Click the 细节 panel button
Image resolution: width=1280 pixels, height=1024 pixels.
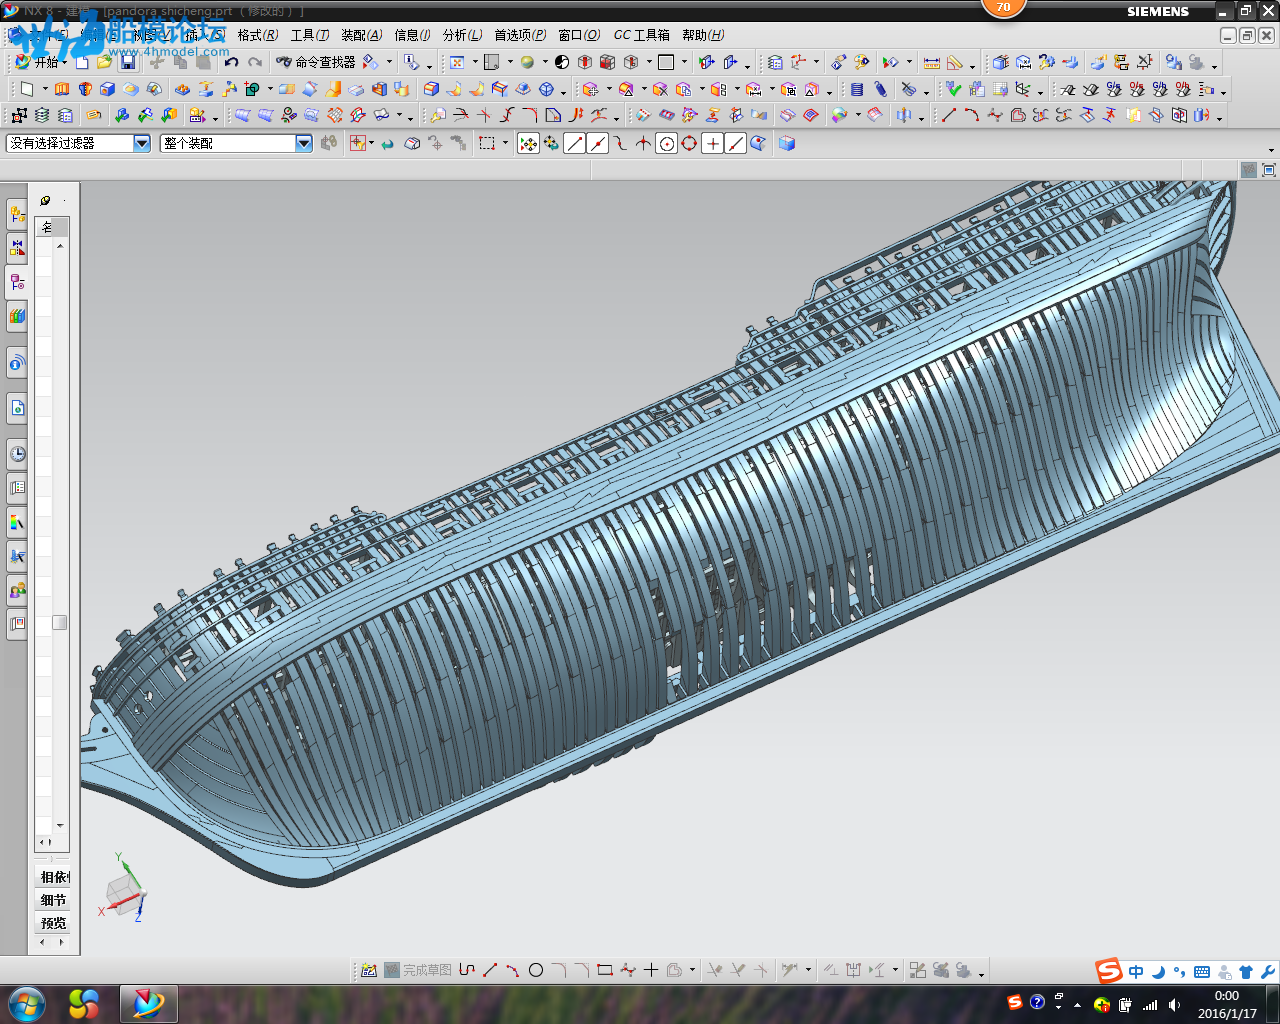click(x=54, y=900)
